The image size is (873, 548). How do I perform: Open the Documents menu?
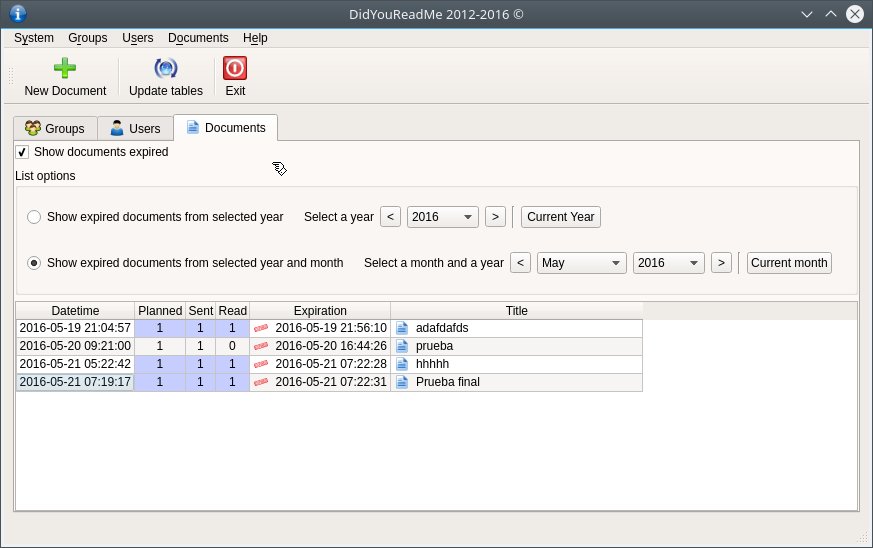coord(198,38)
